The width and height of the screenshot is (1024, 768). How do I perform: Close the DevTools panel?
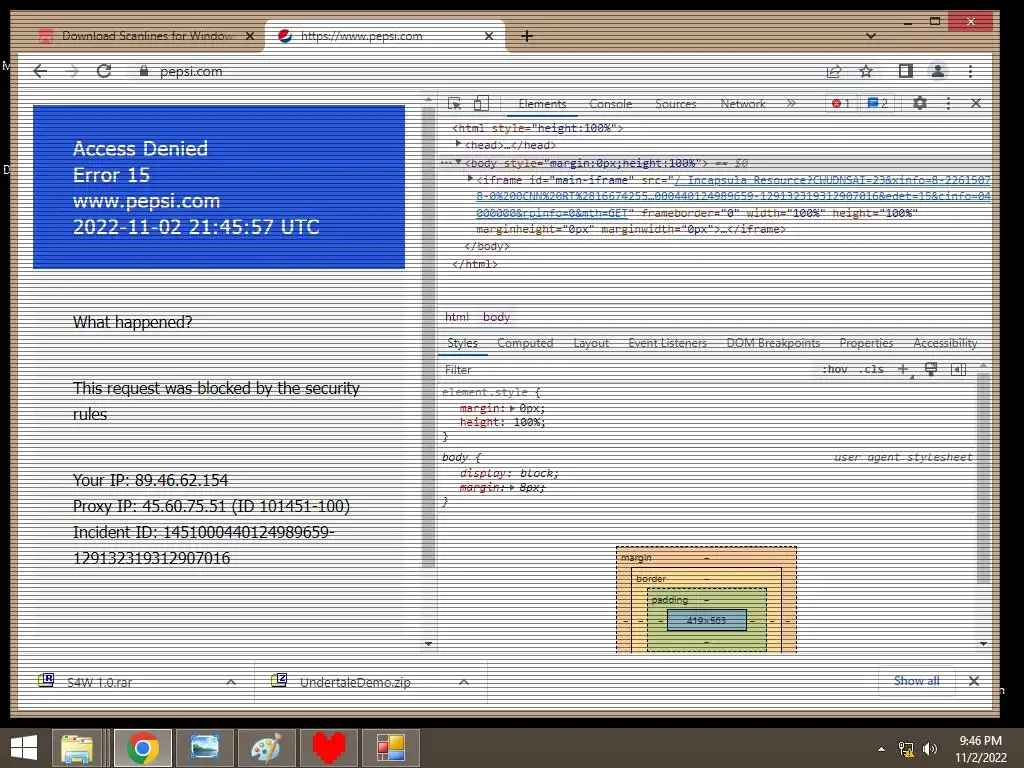pyautogui.click(x=976, y=103)
